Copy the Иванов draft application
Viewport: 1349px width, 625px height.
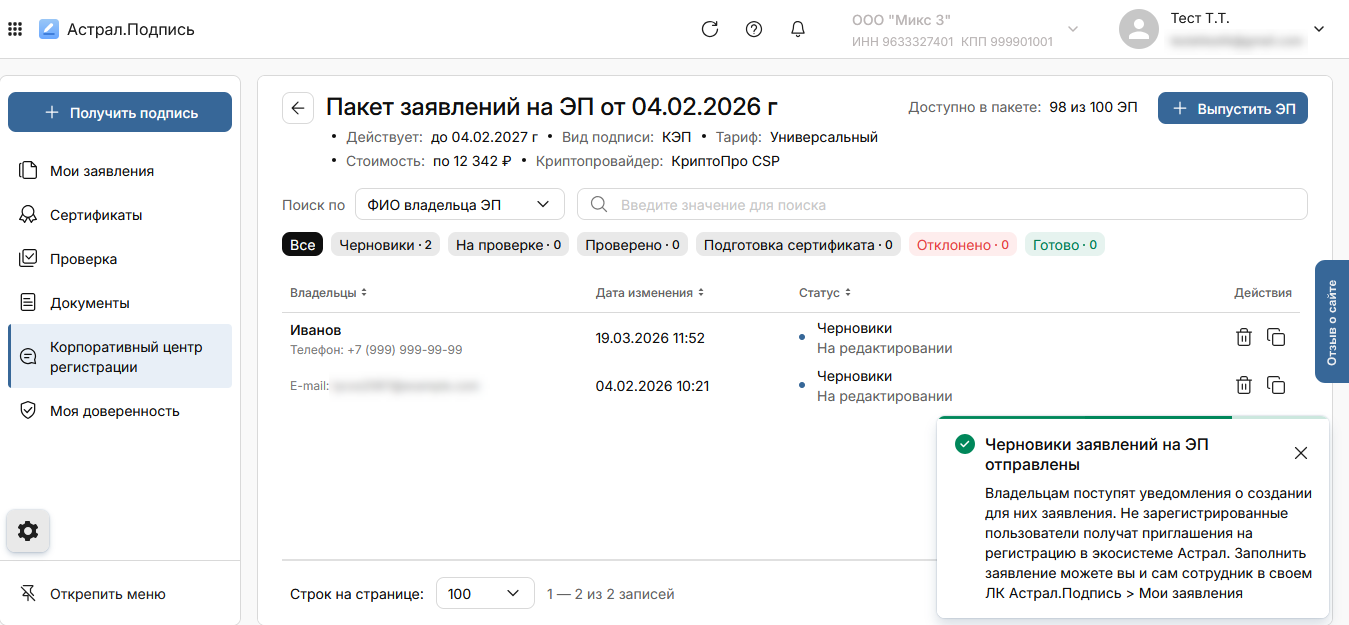click(x=1276, y=337)
